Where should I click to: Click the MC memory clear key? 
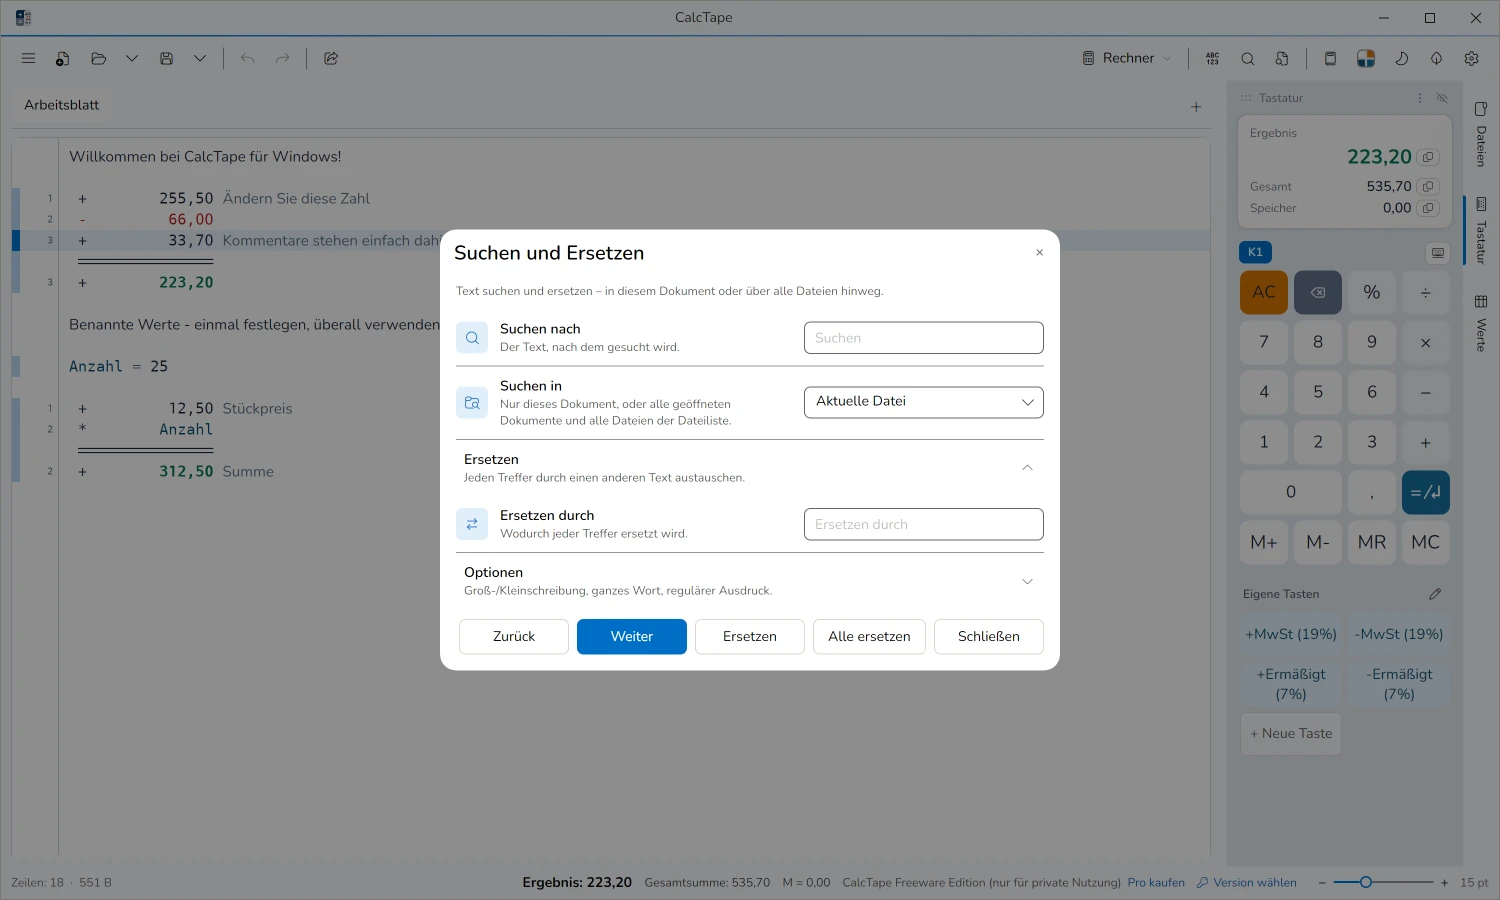tap(1426, 542)
